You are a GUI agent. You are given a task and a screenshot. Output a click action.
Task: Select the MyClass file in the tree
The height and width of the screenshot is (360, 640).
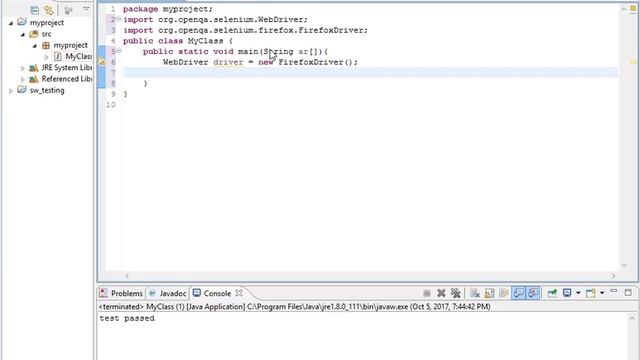(79, 56)
